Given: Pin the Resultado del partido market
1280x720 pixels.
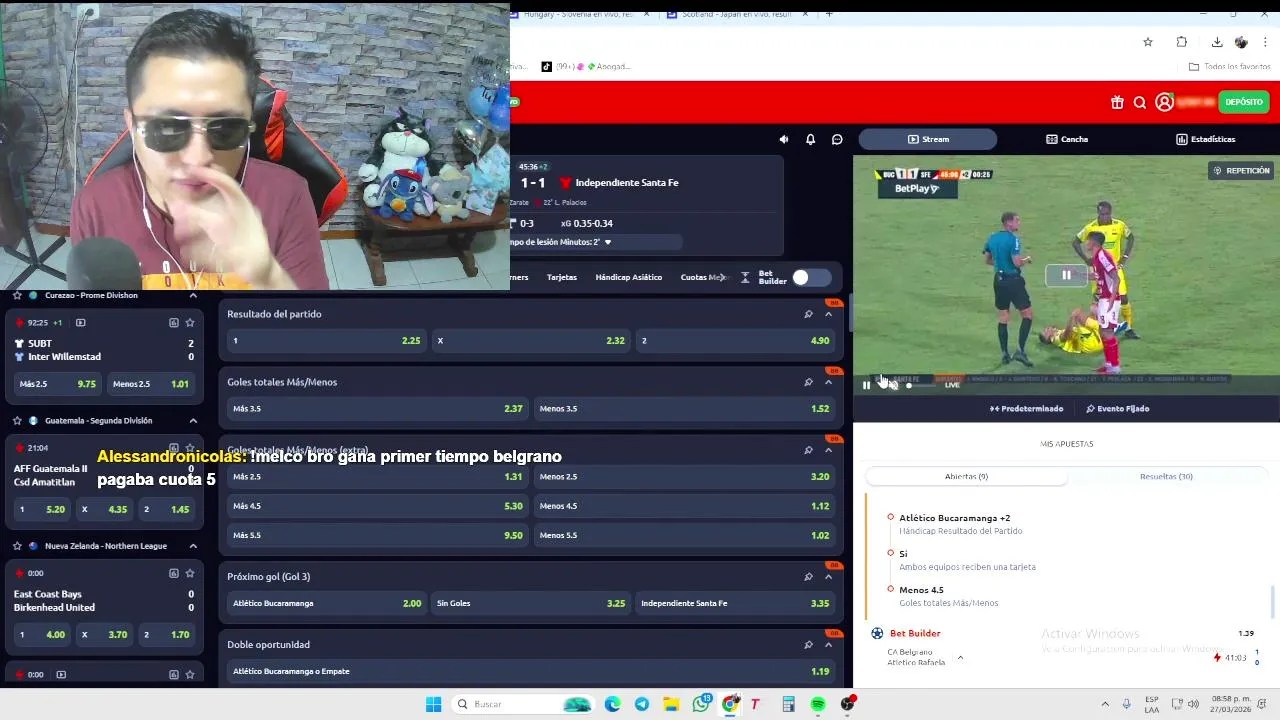Looking at the screenshot, I should pos(808,314).
